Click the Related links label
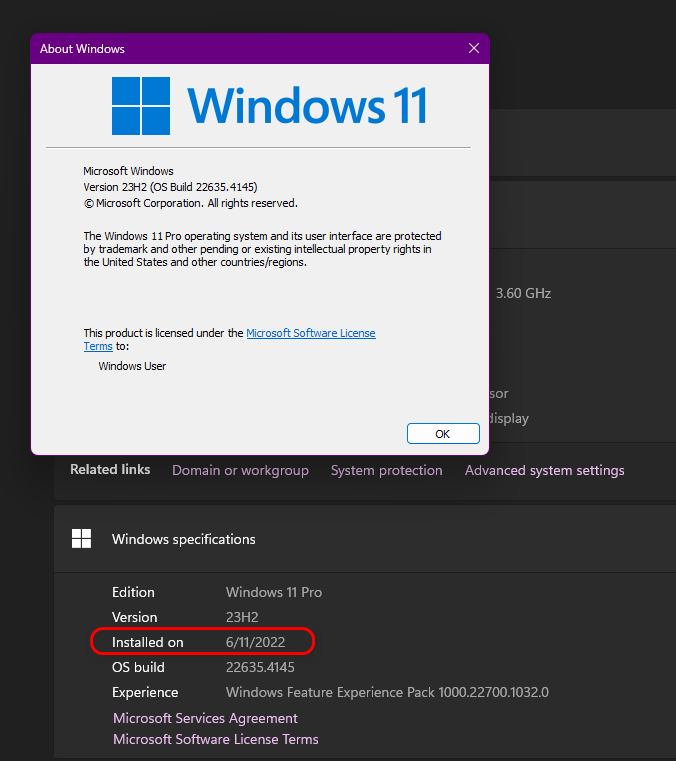This screenshot has width=676, height=761. (x=110, y=469)
